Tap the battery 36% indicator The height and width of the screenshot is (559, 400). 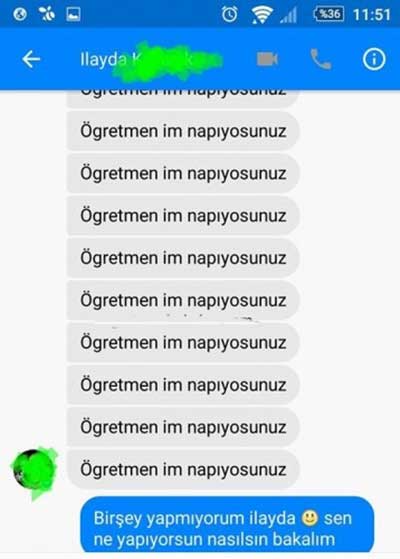[x=329, y=14]
